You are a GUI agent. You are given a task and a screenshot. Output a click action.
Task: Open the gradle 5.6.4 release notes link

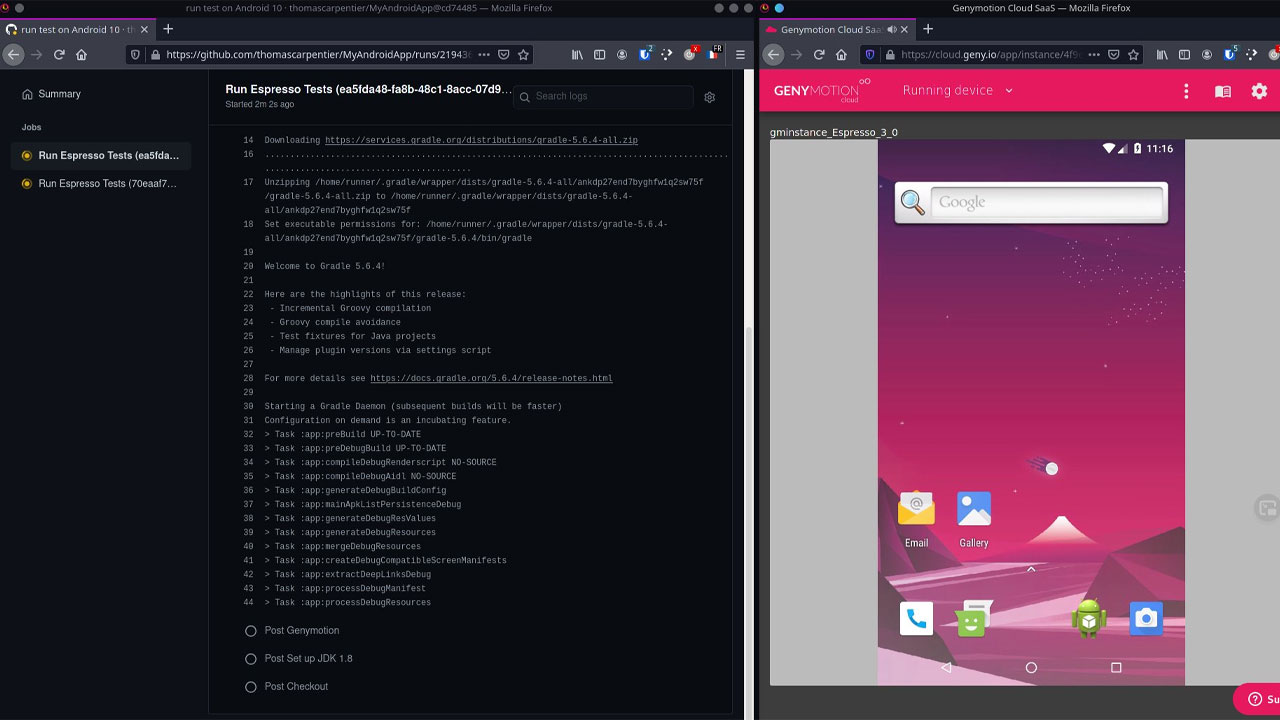[x=491, y=378]
